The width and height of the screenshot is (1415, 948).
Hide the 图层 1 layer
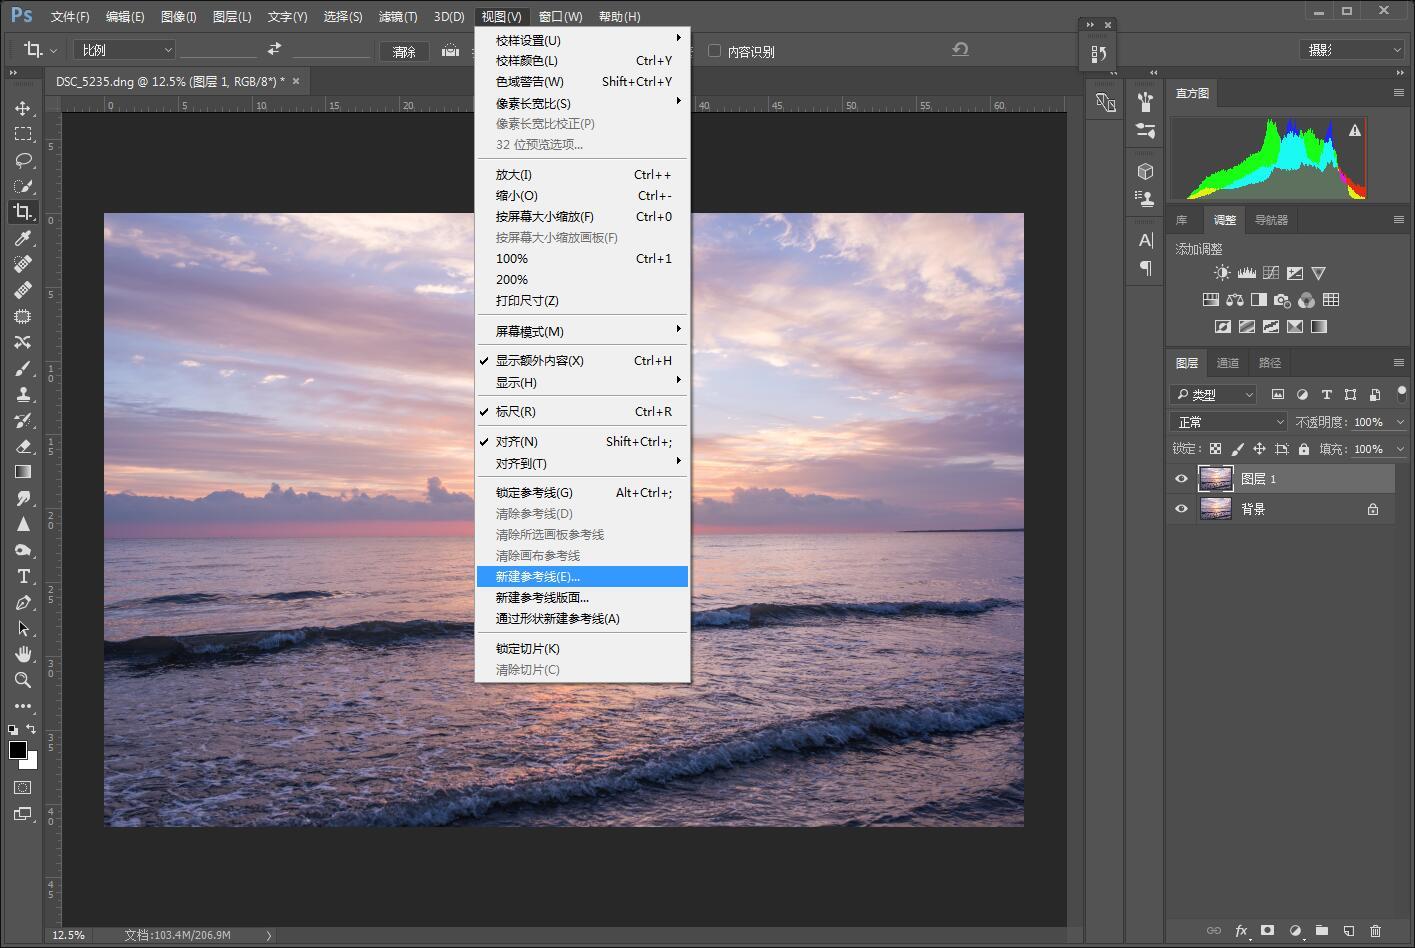(x=1181, y=479)
